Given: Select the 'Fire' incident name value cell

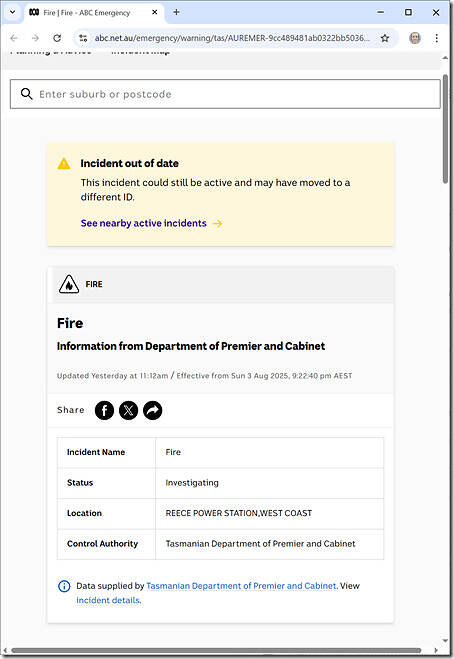Looking at the screenshot, I should [x=173, y=452].
